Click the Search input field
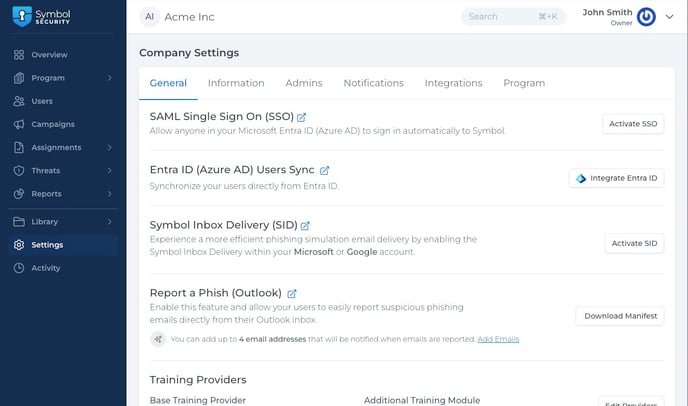688x406 pixels. pyautogui.click(x=513, y=17)
